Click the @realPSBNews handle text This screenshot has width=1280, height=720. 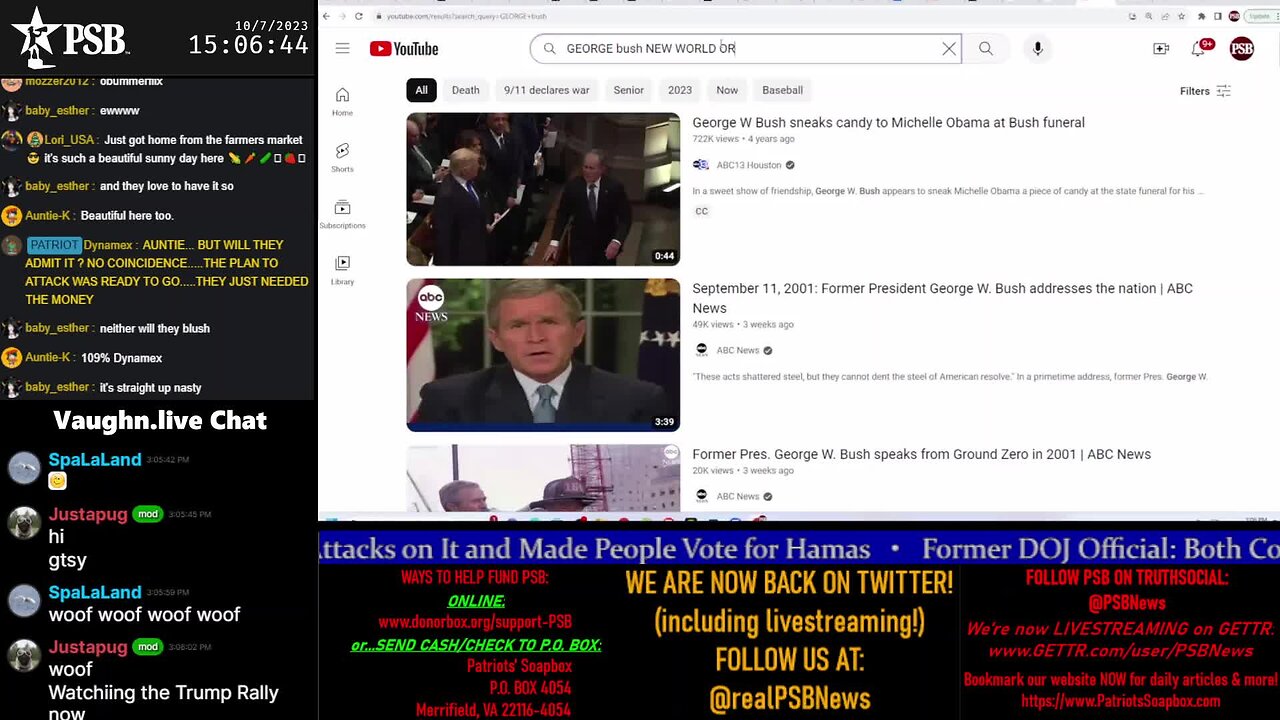click(789, 698)
